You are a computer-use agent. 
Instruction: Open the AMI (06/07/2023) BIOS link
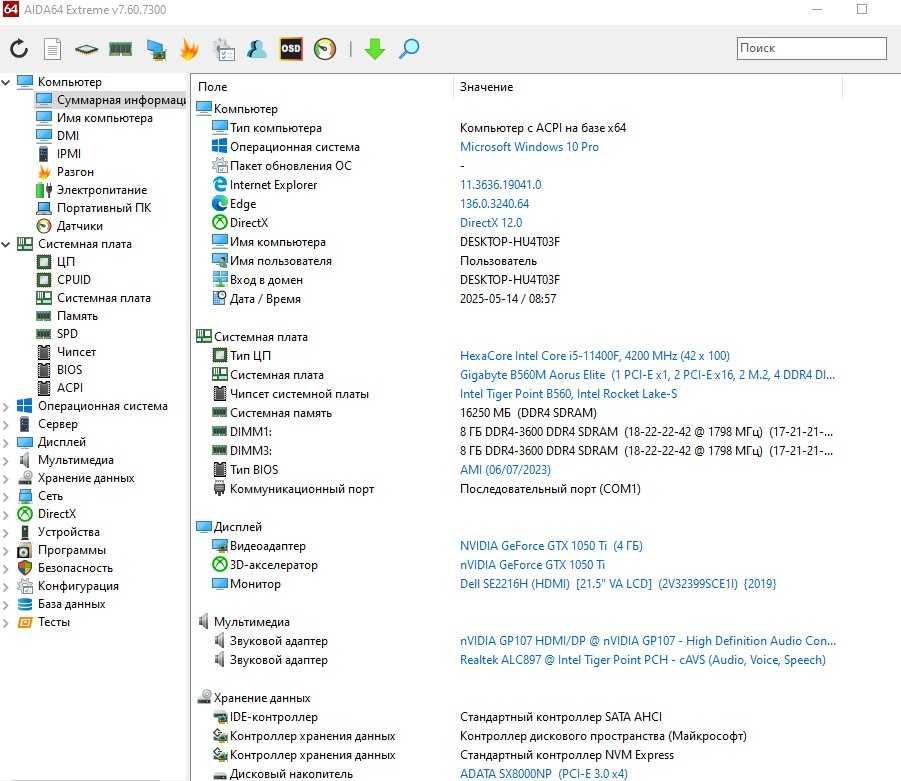505,470
